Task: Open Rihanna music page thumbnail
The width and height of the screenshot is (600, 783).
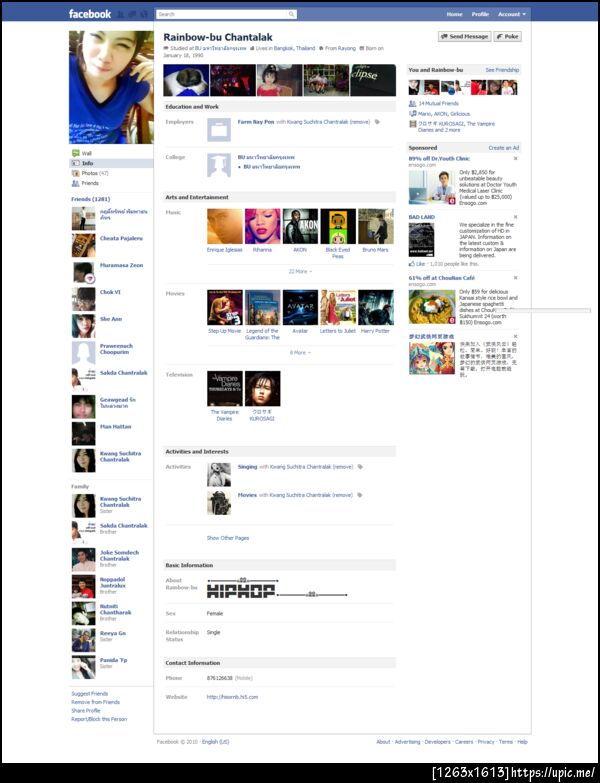Action: (x=263, y=226)
